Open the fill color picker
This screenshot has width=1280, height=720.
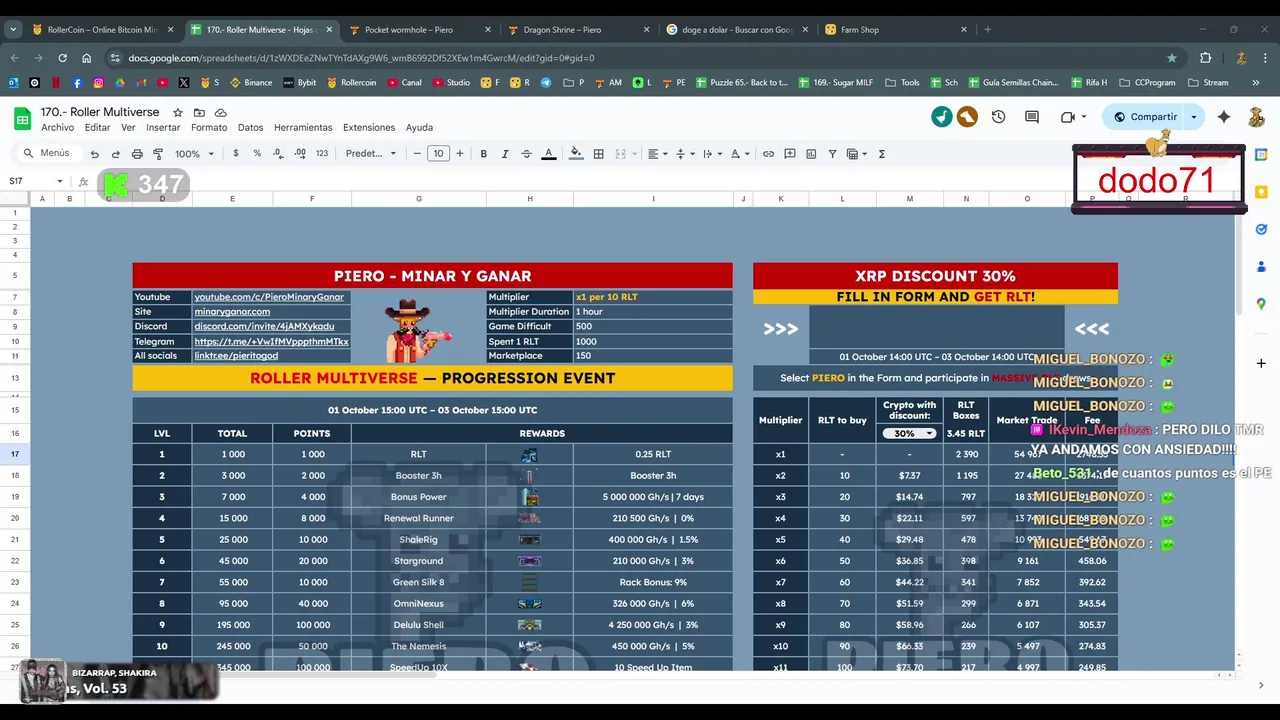[x=576, y=154]
